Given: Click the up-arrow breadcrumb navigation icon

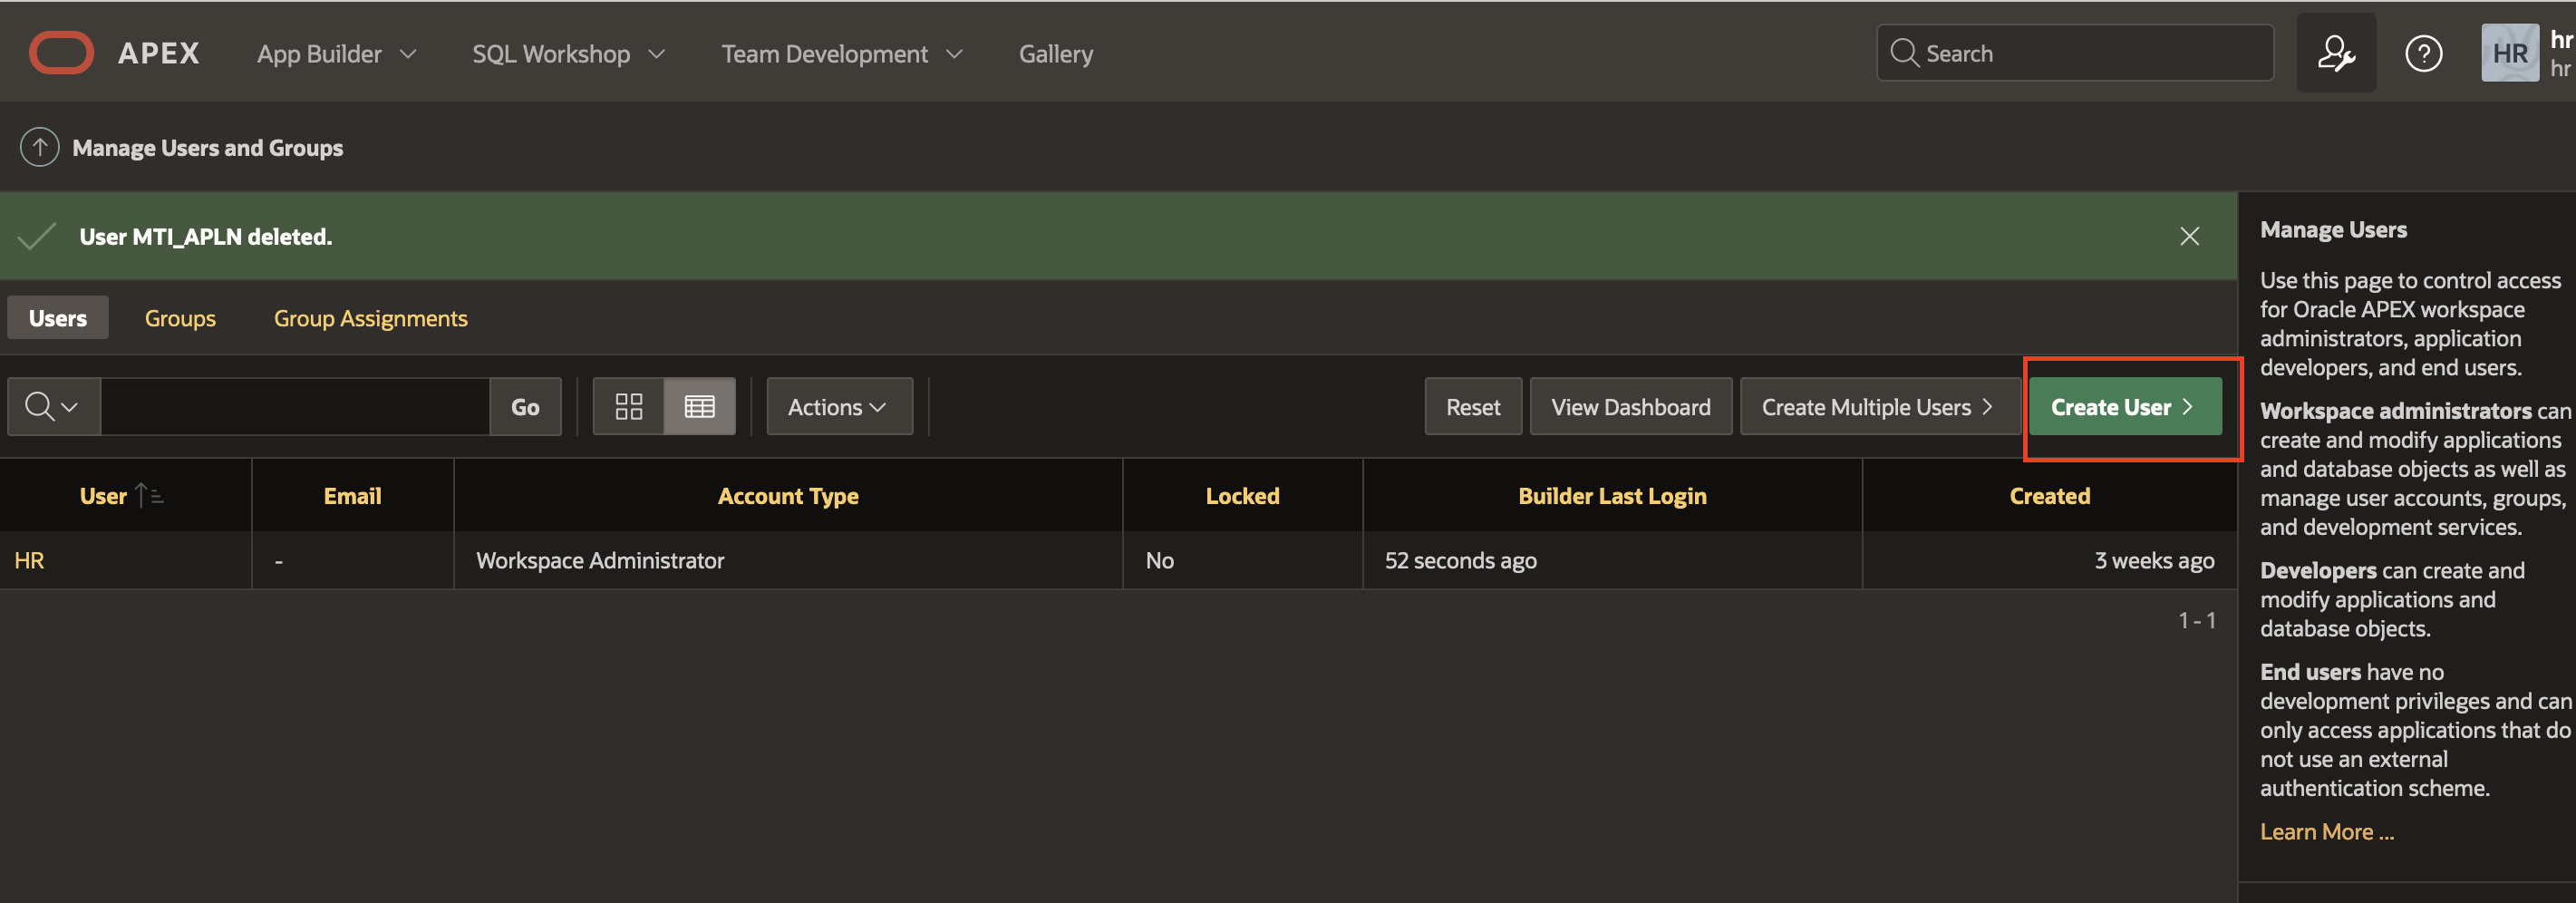Looking at the screenshot, I should pyautogui.click(x=39, y=146).
